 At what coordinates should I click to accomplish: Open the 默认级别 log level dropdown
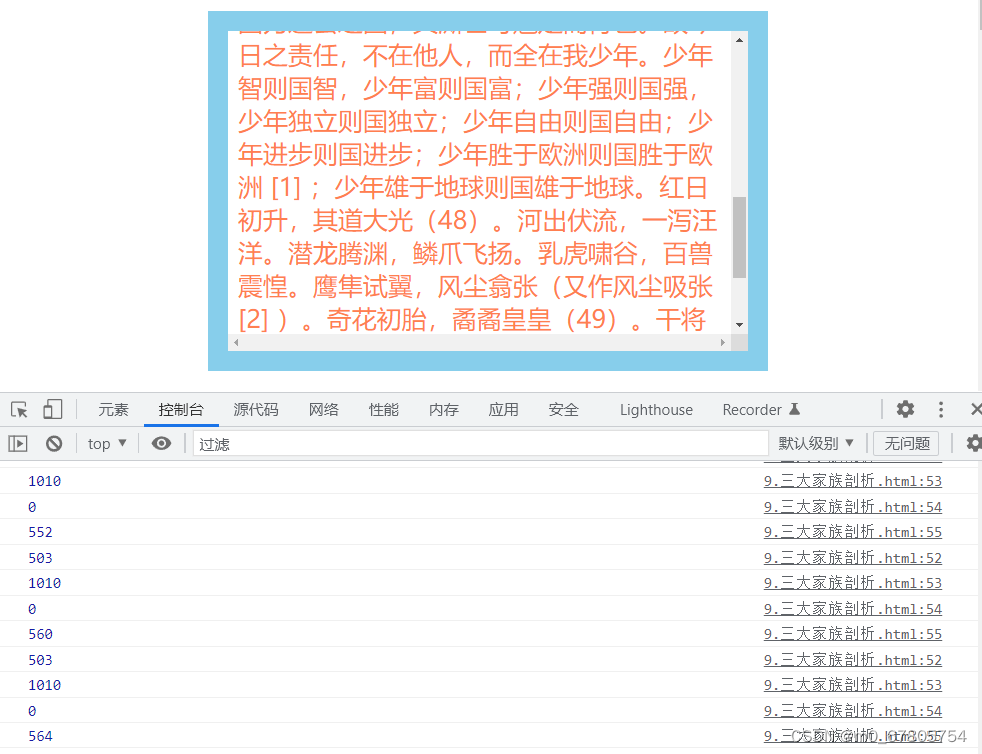[x=815, y=442]
